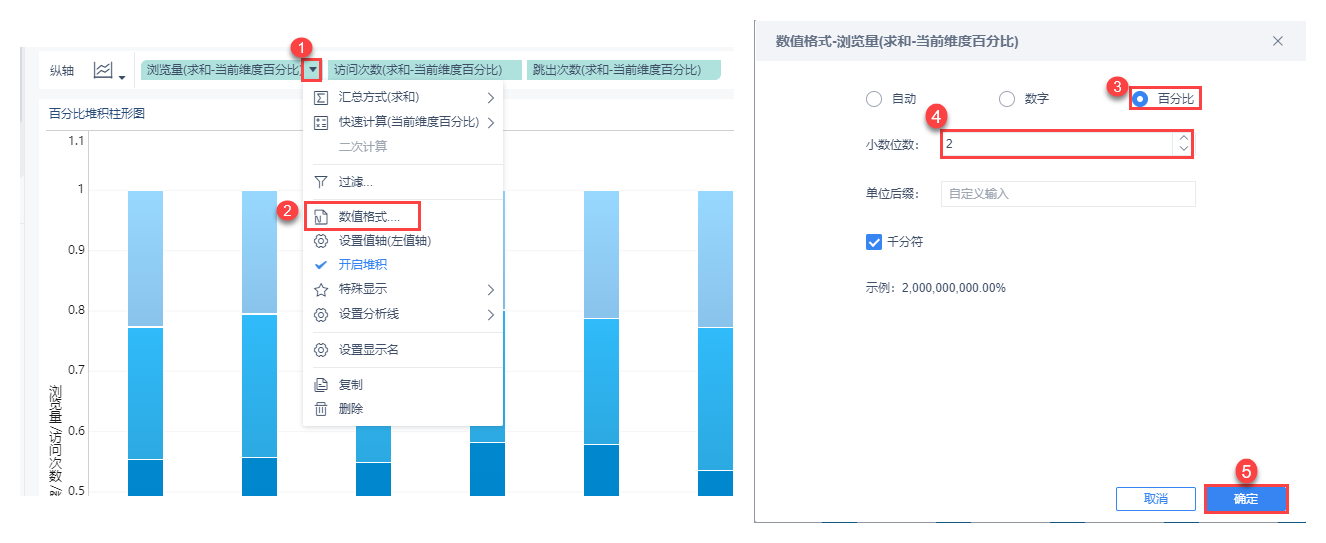Viewport: 1326px width, 543px height.
Task: Click the 确定 button
Action: (x=1246, y=499)
